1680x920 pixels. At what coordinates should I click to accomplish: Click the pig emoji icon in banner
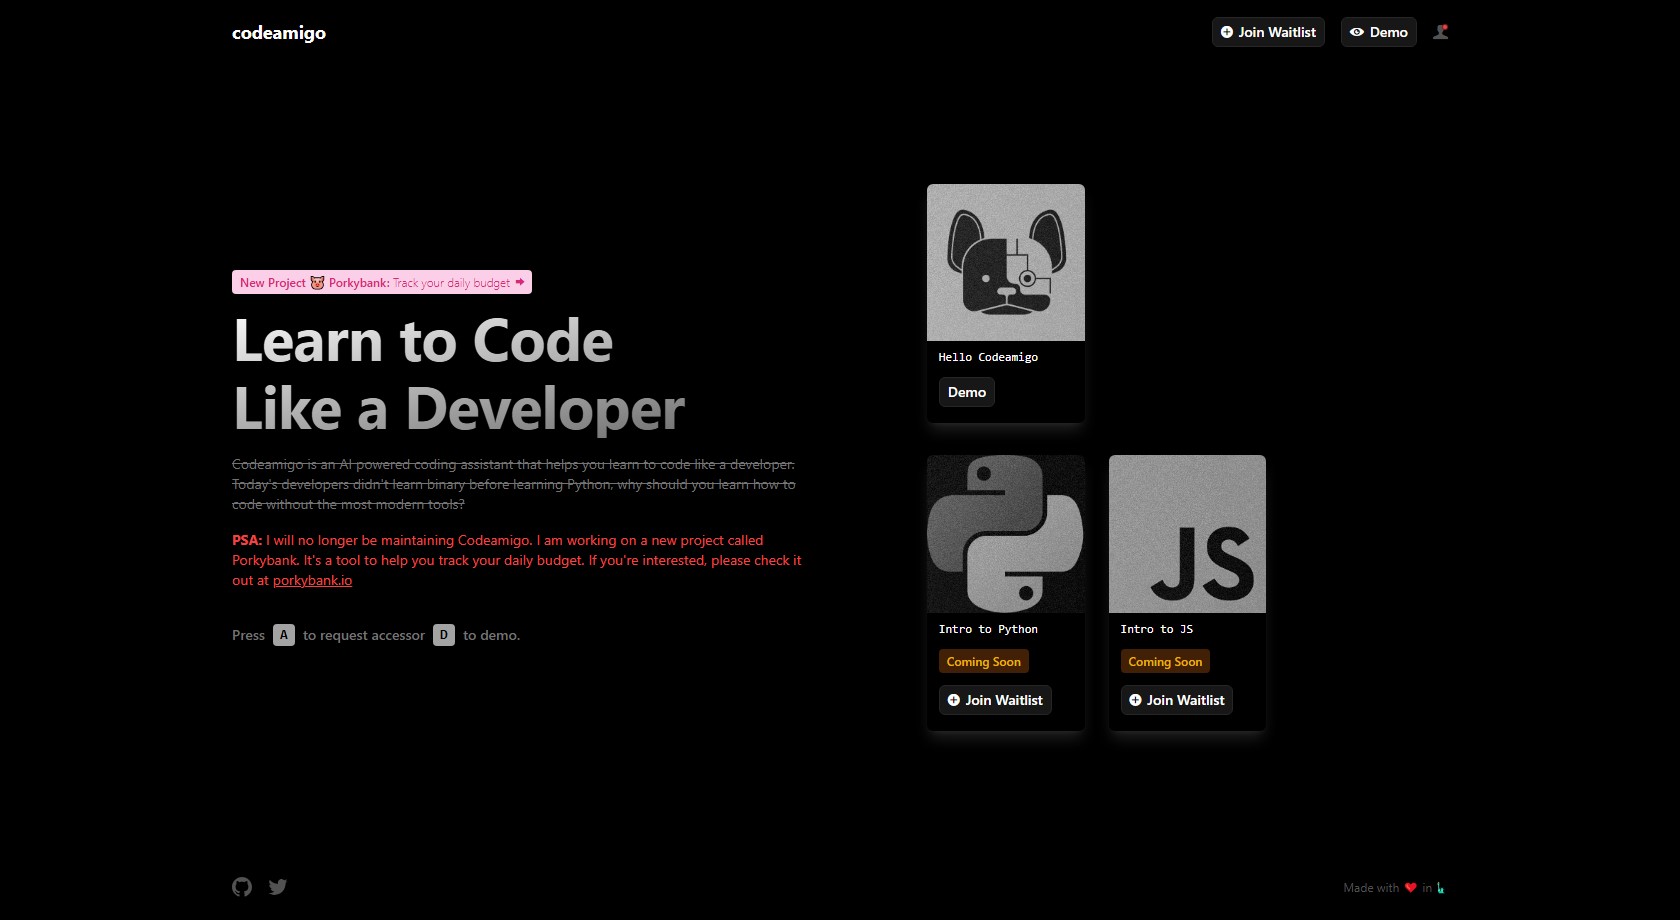point(317,283)
